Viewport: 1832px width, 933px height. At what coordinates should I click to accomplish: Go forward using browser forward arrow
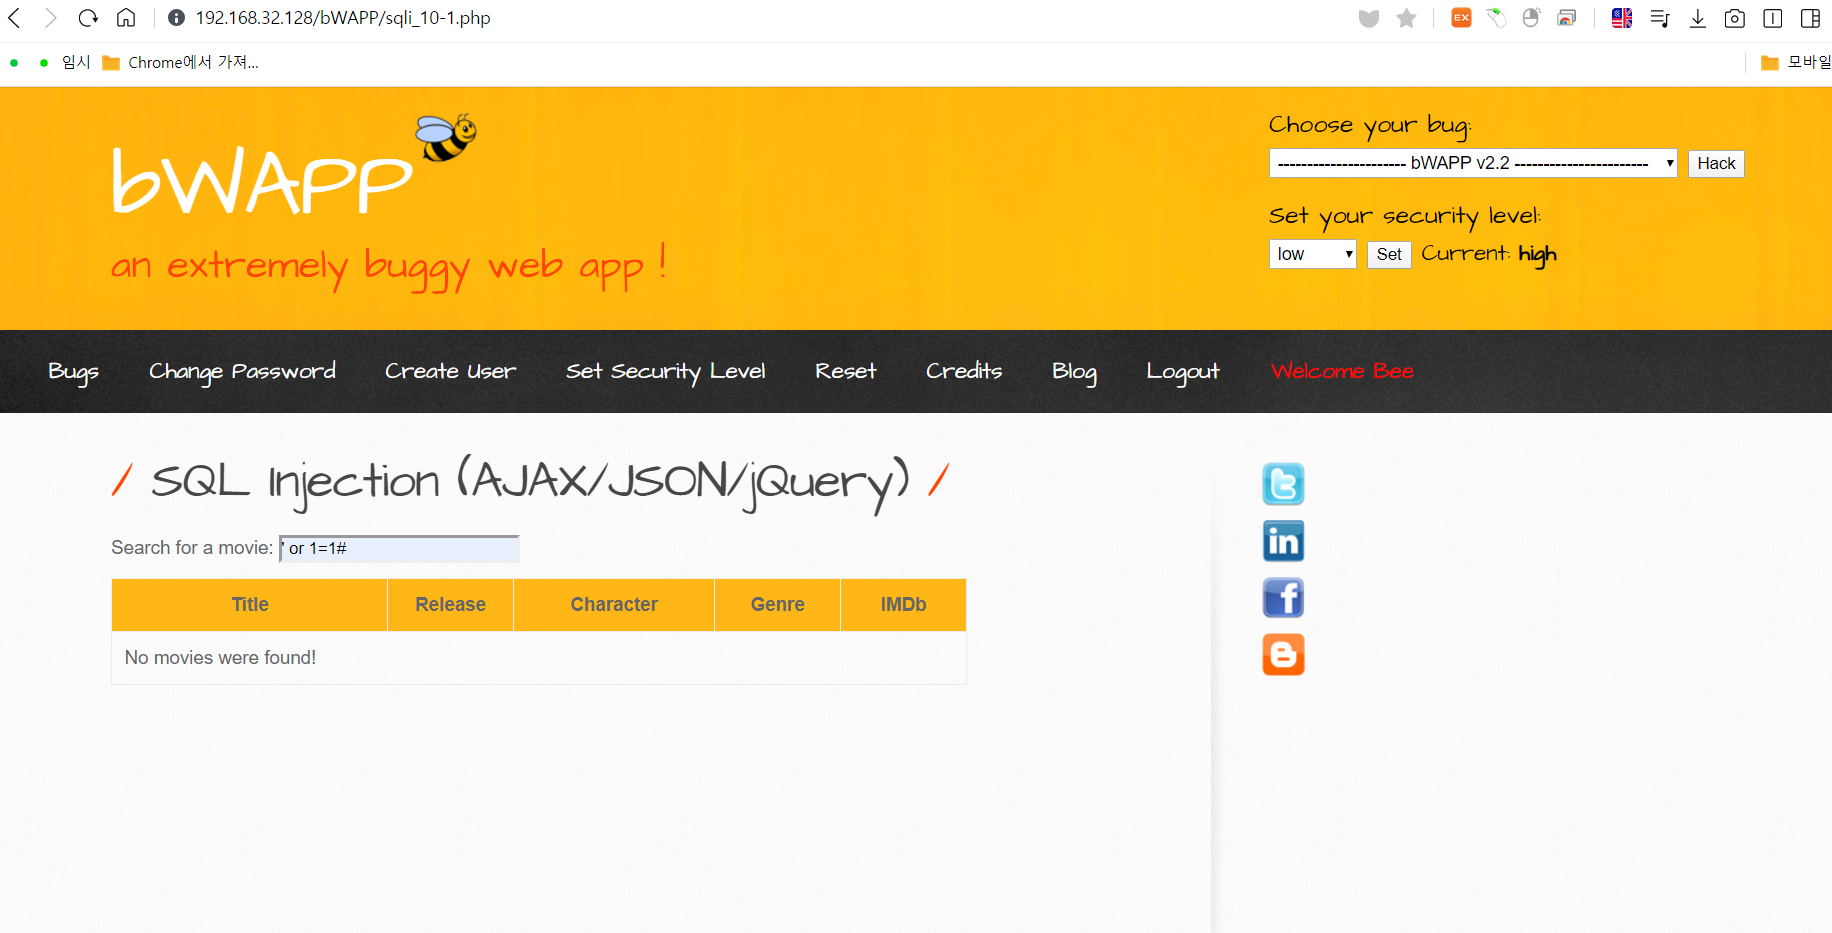50,18
